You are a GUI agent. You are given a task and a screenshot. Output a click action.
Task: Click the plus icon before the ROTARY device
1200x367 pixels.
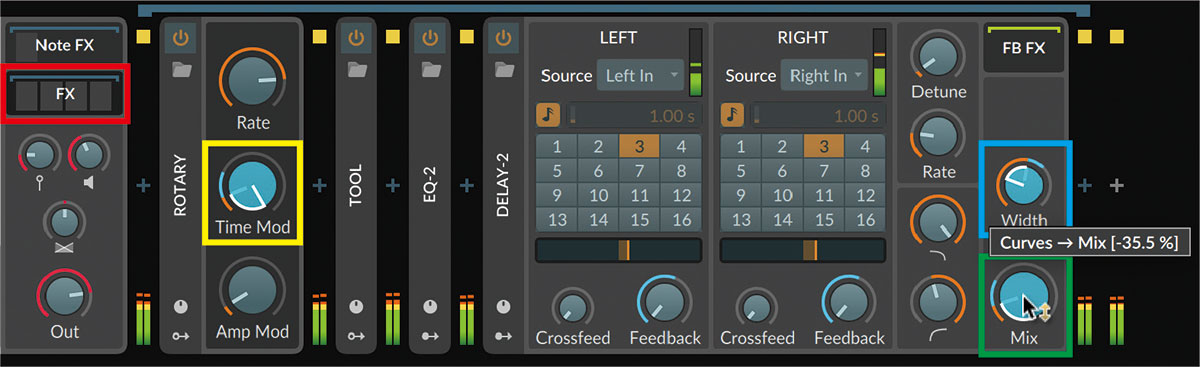(x=143, y=185)
